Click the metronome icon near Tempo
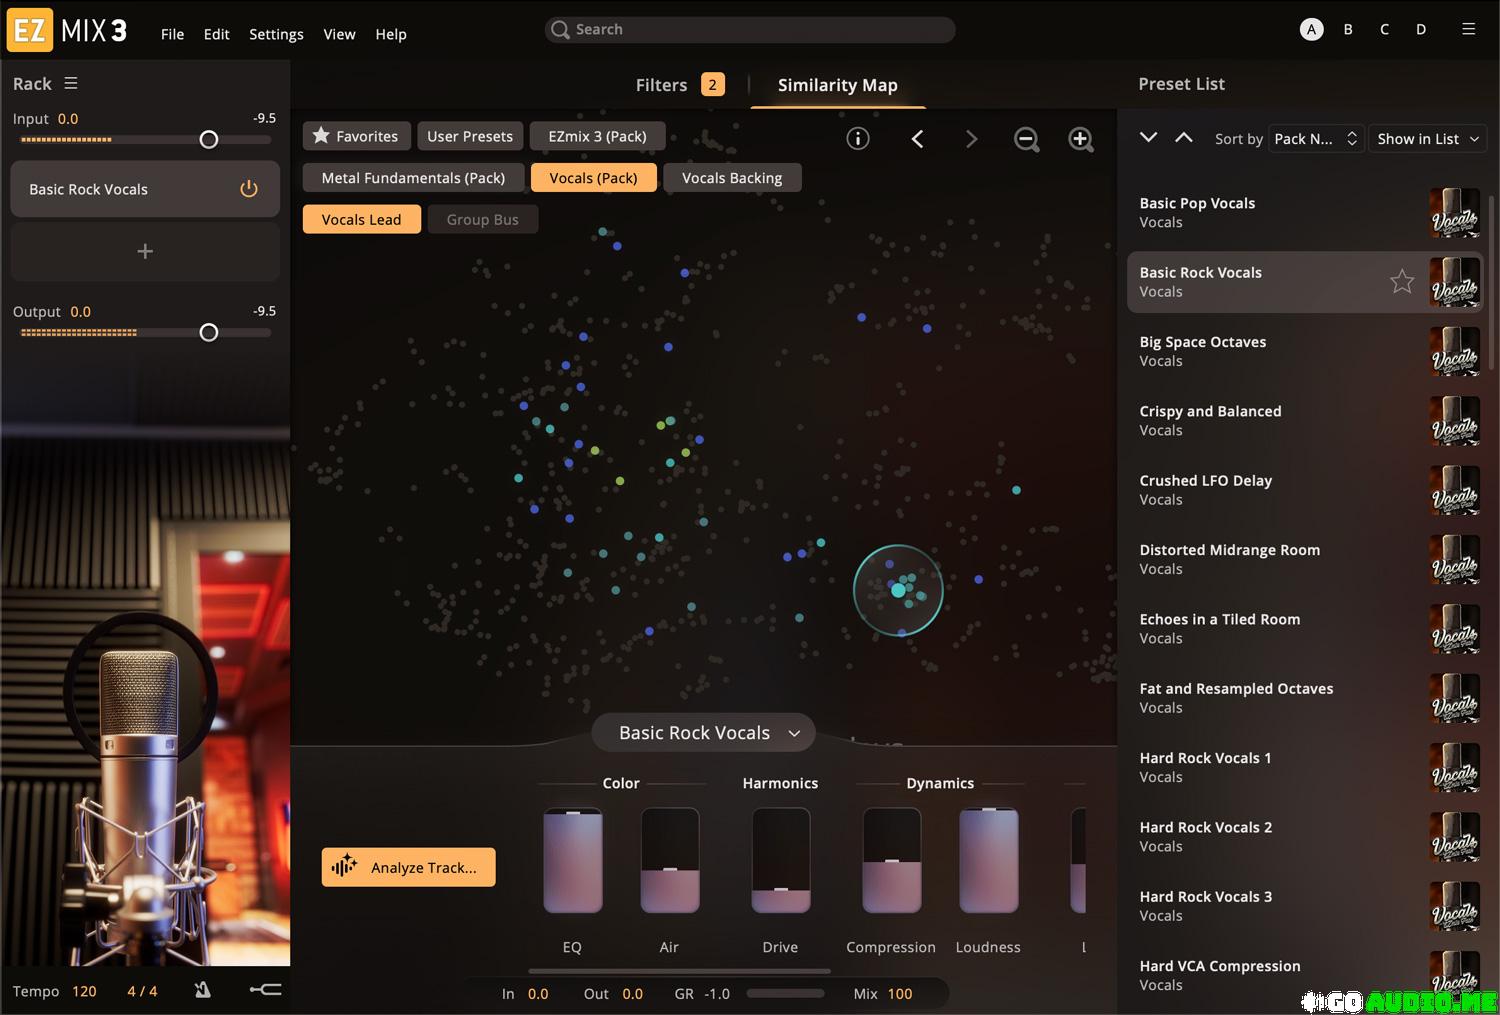 point(203,990)
